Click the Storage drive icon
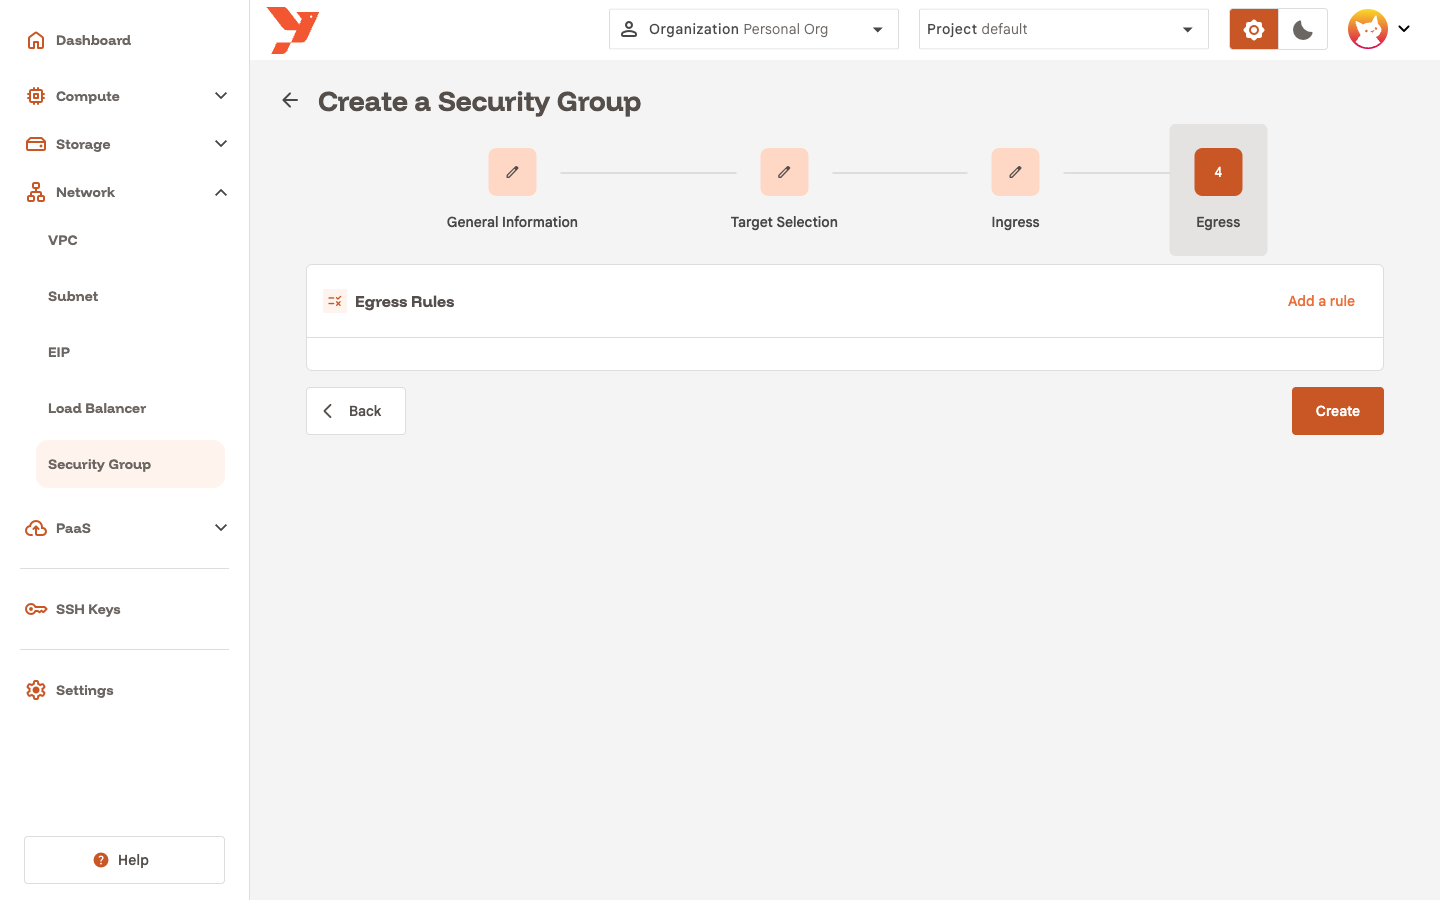This screenshot has height=900, width=1440. (36, 144)
